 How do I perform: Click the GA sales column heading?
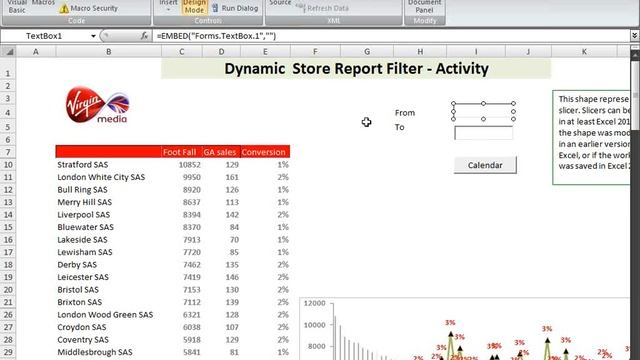point(220,152)
